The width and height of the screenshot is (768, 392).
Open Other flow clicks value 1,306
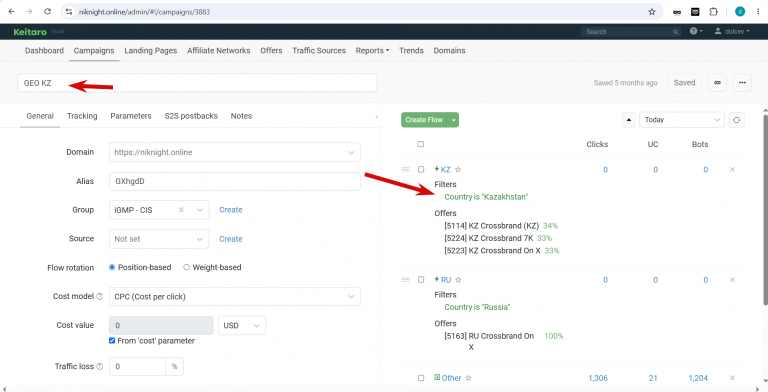pos(598,378)
